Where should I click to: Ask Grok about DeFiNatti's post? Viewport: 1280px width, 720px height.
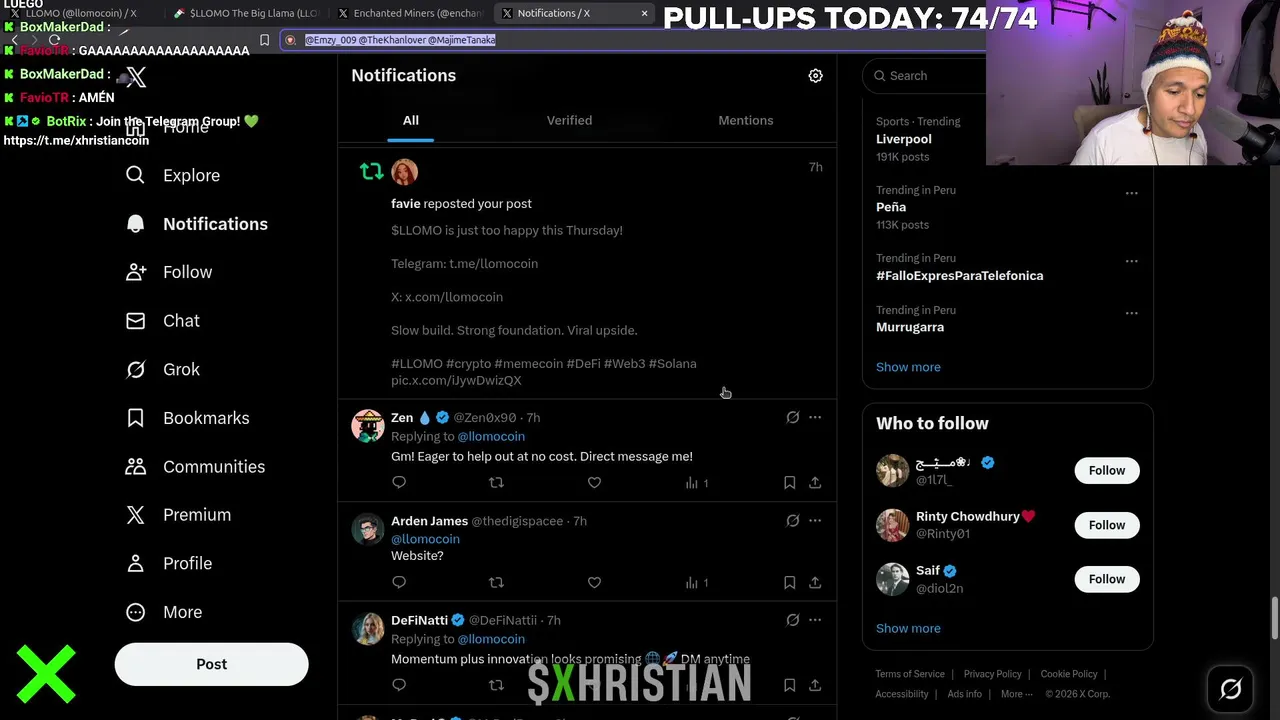point(792,620)
